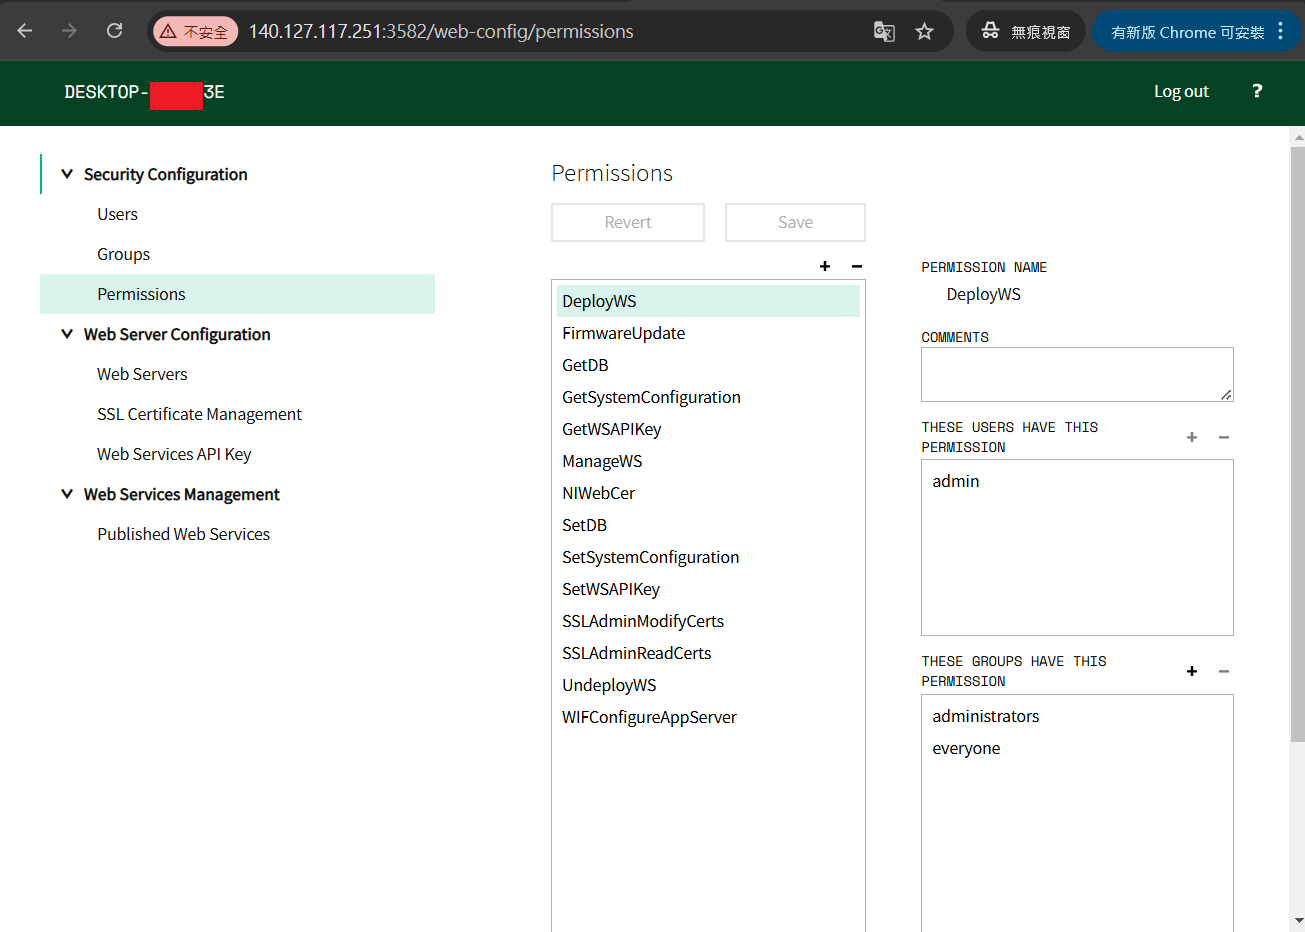Select the GetDB permission
1305x932 pixels.
pos(708,365)
